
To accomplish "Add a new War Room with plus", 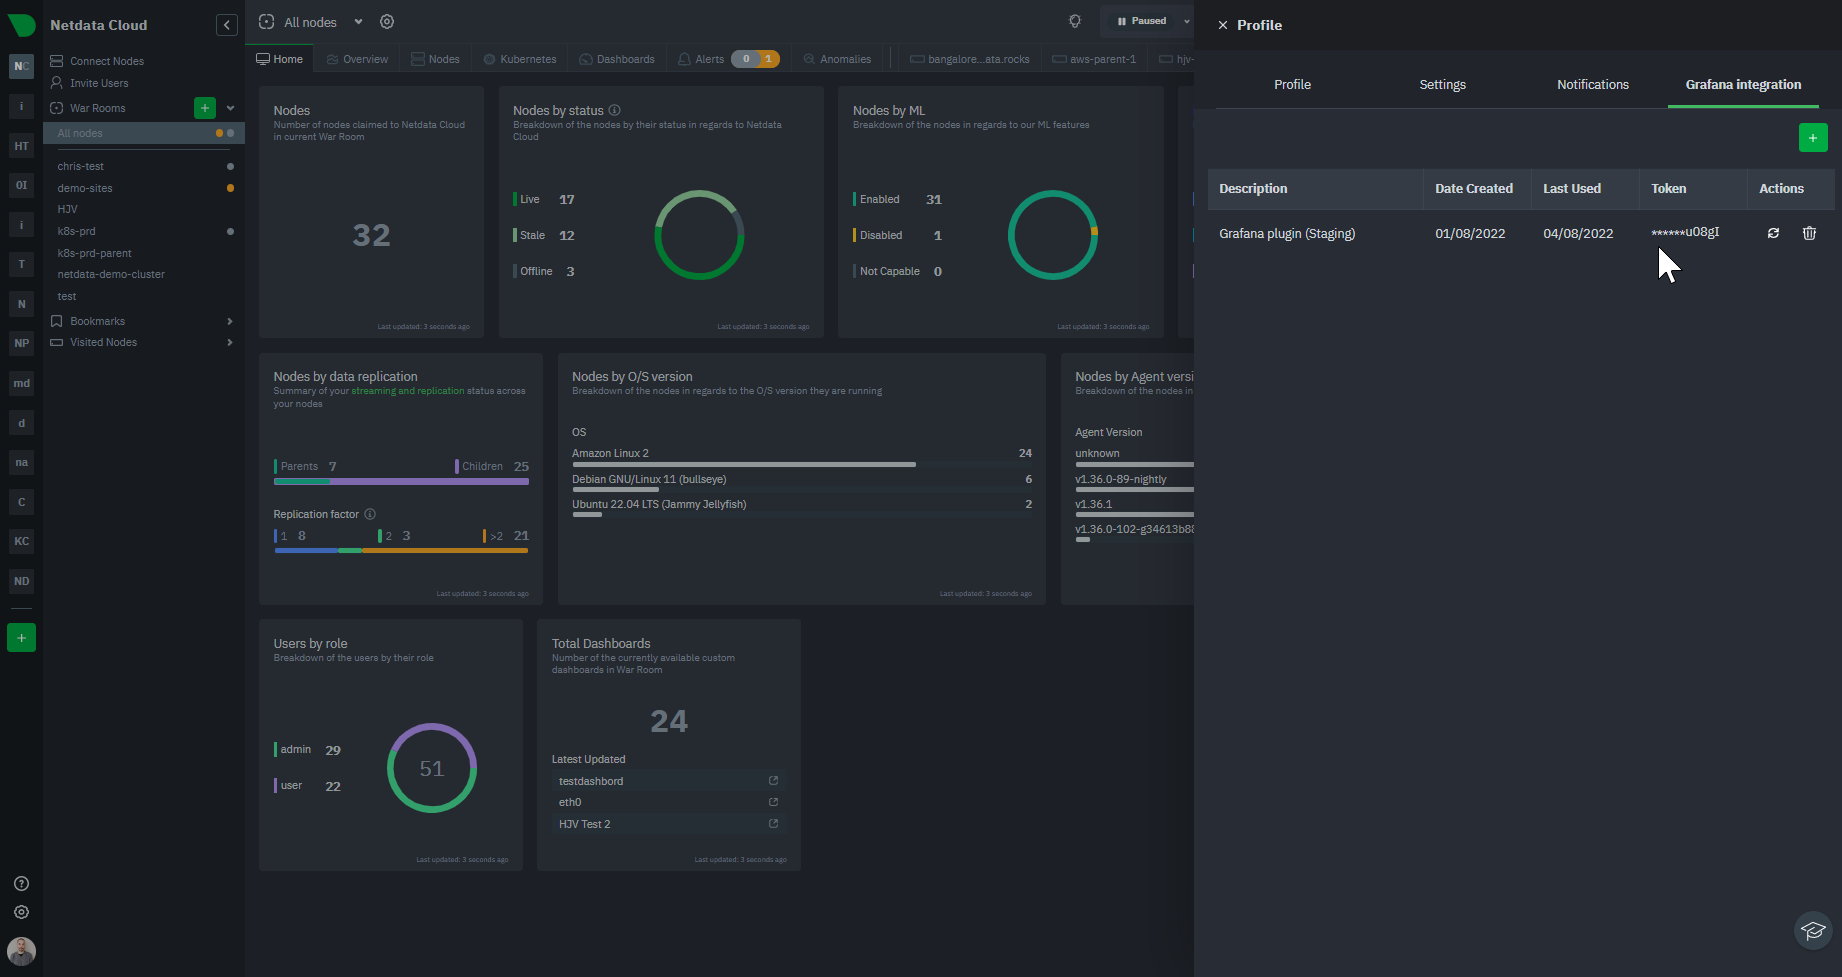I will [x=204, y=108].
